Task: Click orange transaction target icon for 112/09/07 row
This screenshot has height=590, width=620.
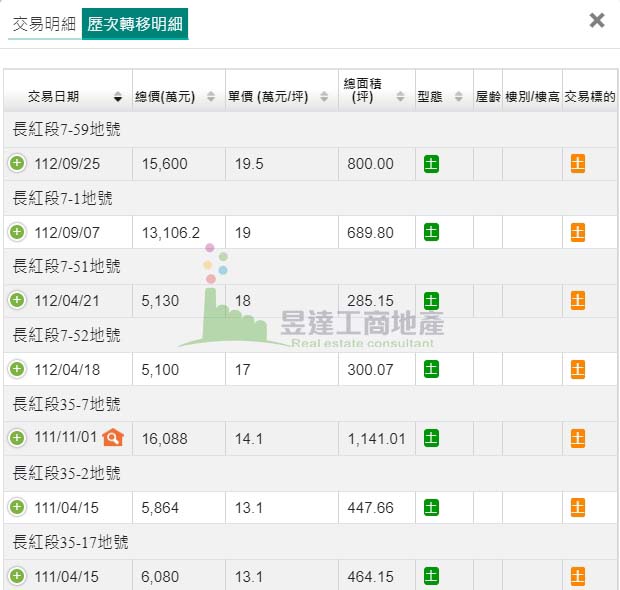Action: coord(578,232)
